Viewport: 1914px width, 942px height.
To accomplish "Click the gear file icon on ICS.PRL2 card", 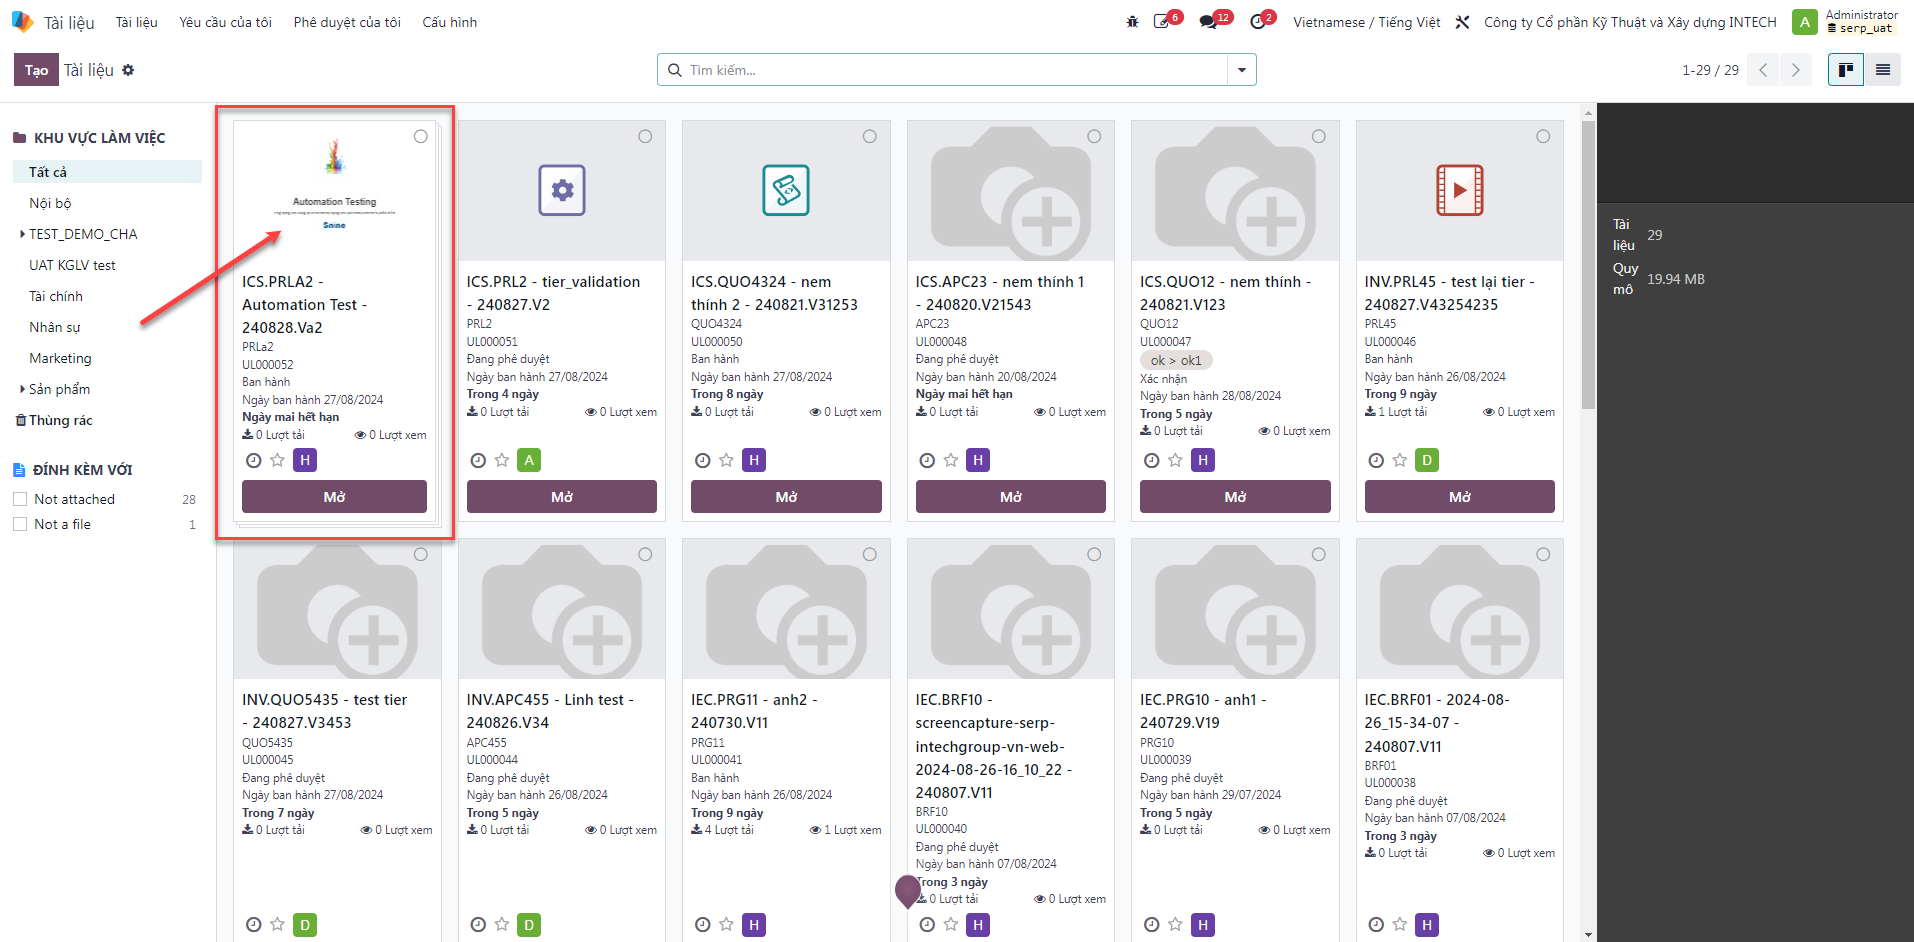I will tap(562, 190).
